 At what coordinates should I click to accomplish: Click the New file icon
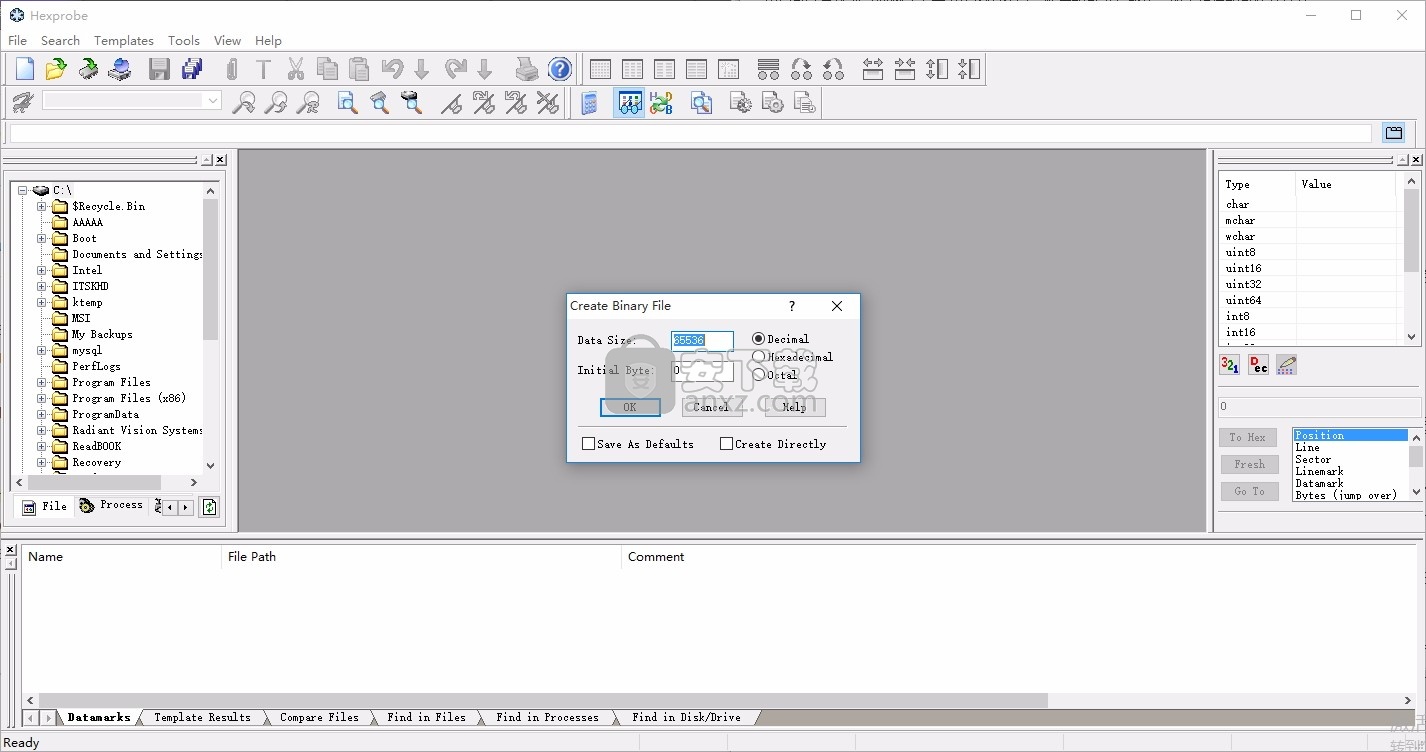25,69
